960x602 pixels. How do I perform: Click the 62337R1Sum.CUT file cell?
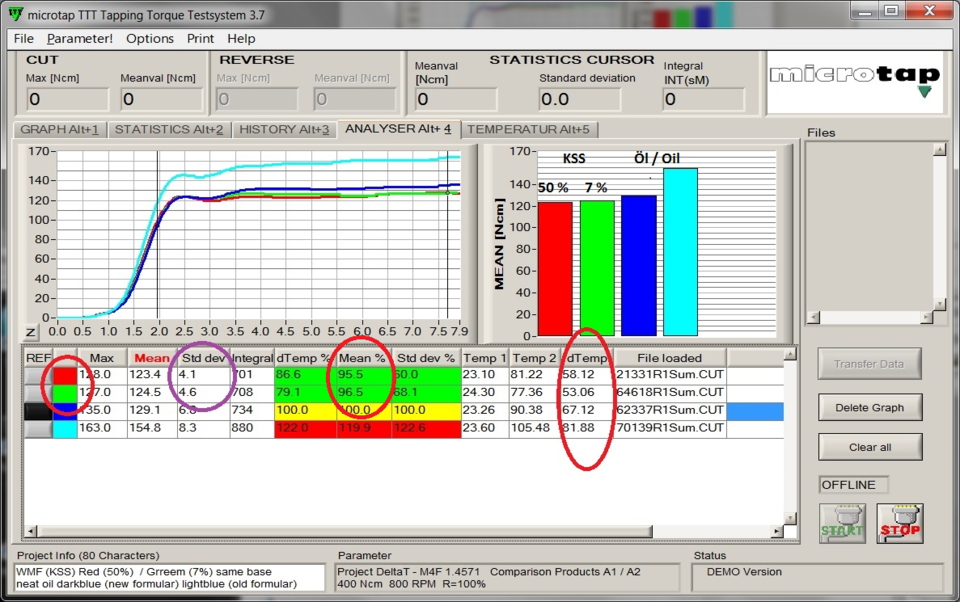pyautogui.click(x=670, y=410)
